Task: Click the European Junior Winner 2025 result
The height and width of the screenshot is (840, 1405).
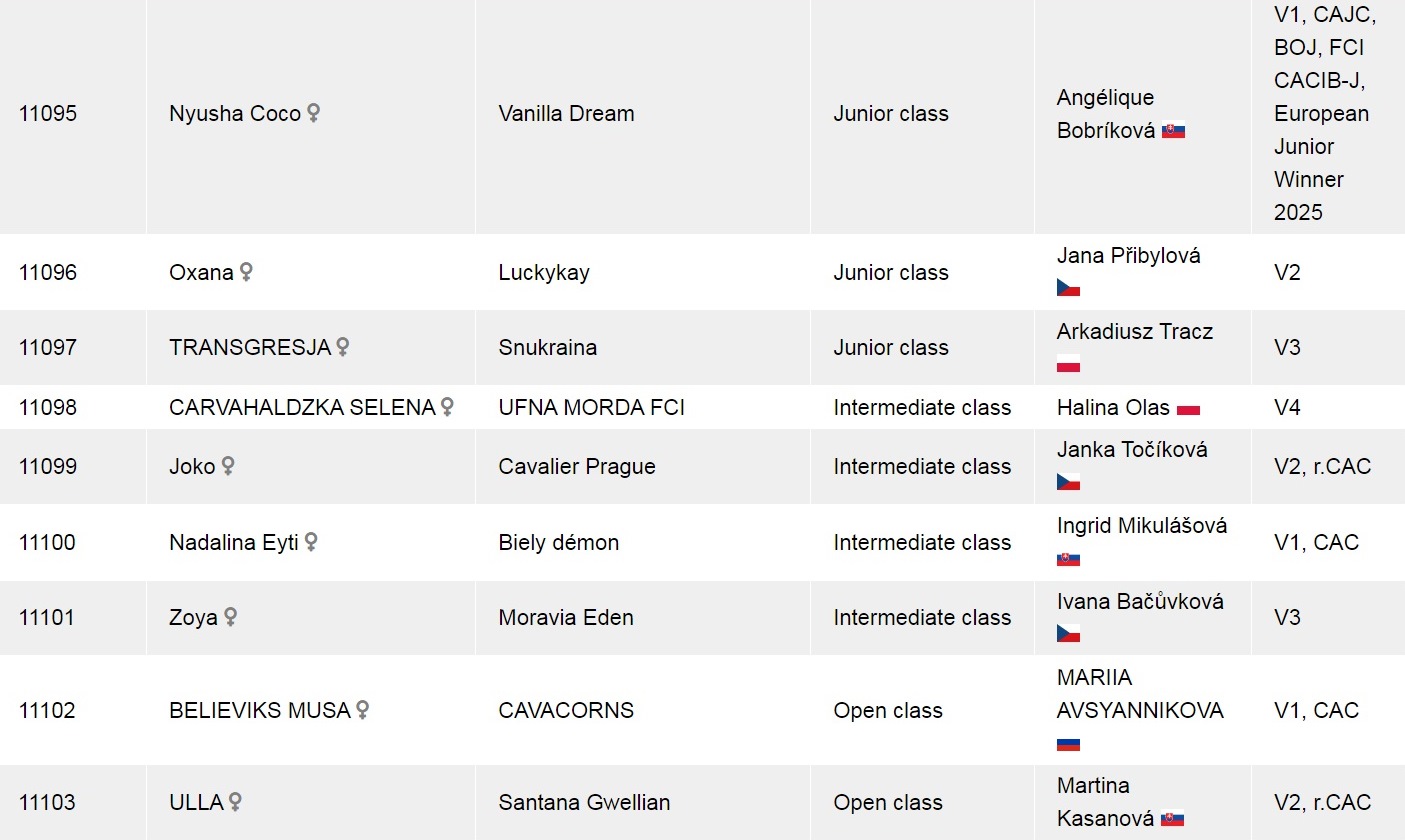Action: [x=1321, y=162]
